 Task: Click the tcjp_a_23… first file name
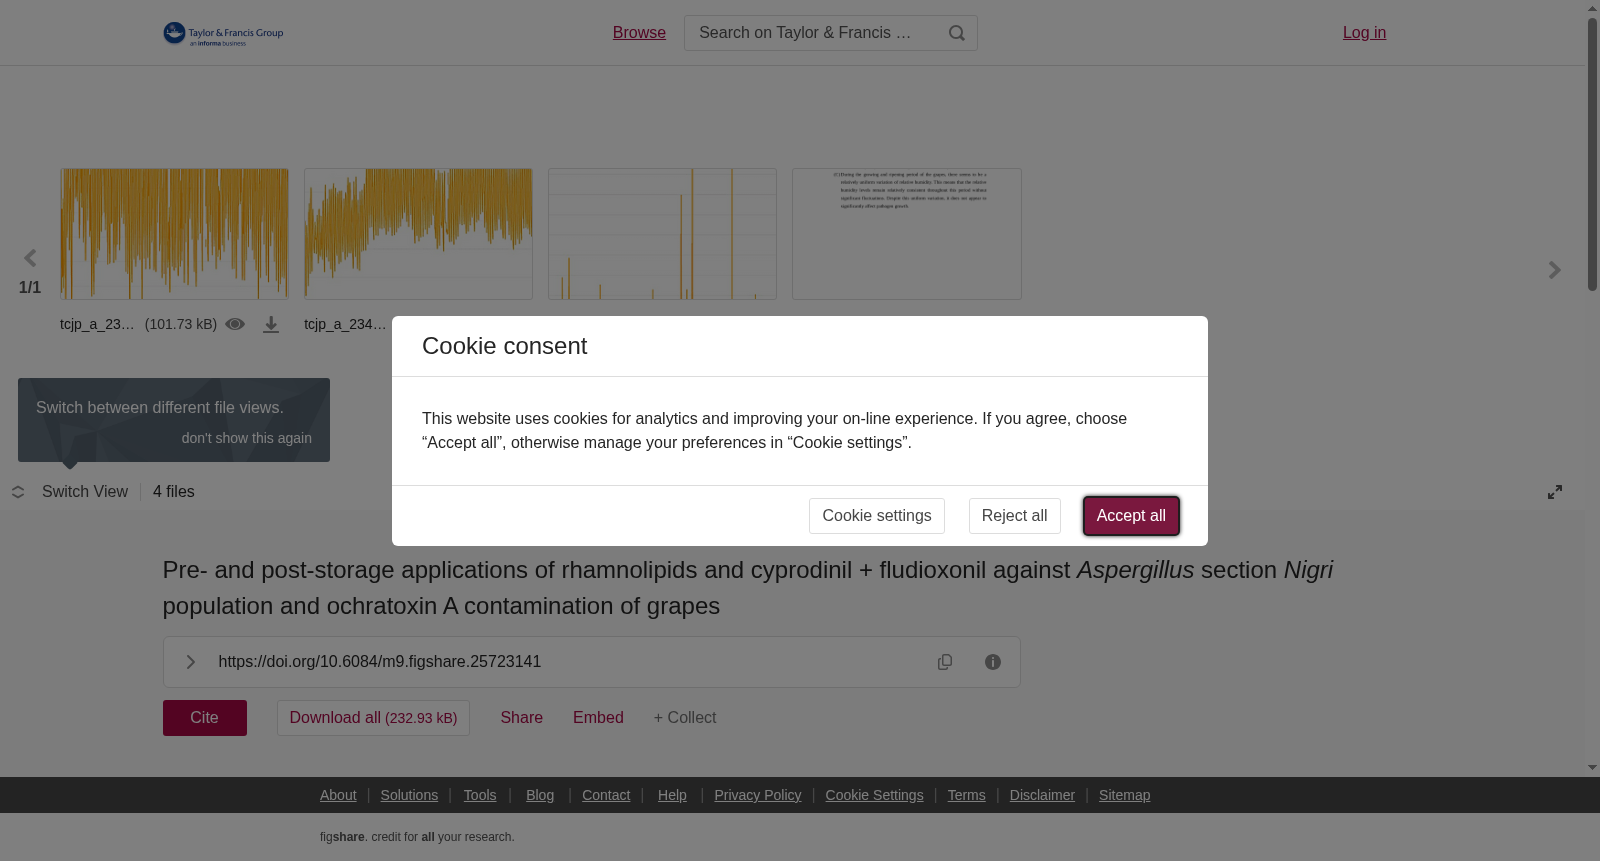[97, 324]
